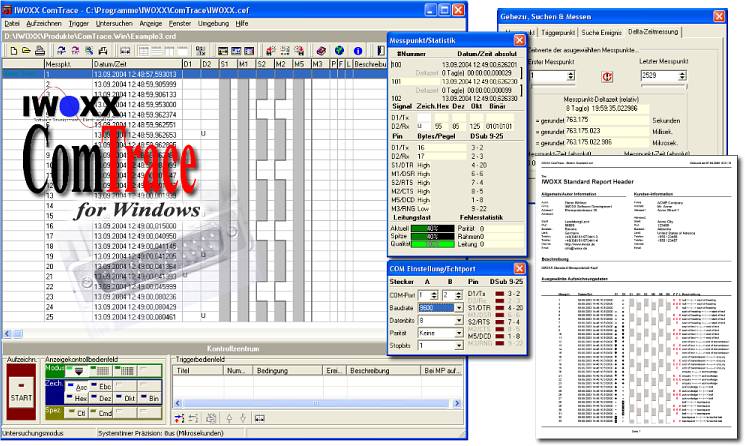Viewport: 745px width, 446px height.
Task: Open the Aufzeichnen menu
Action: [x=44, y=23]
